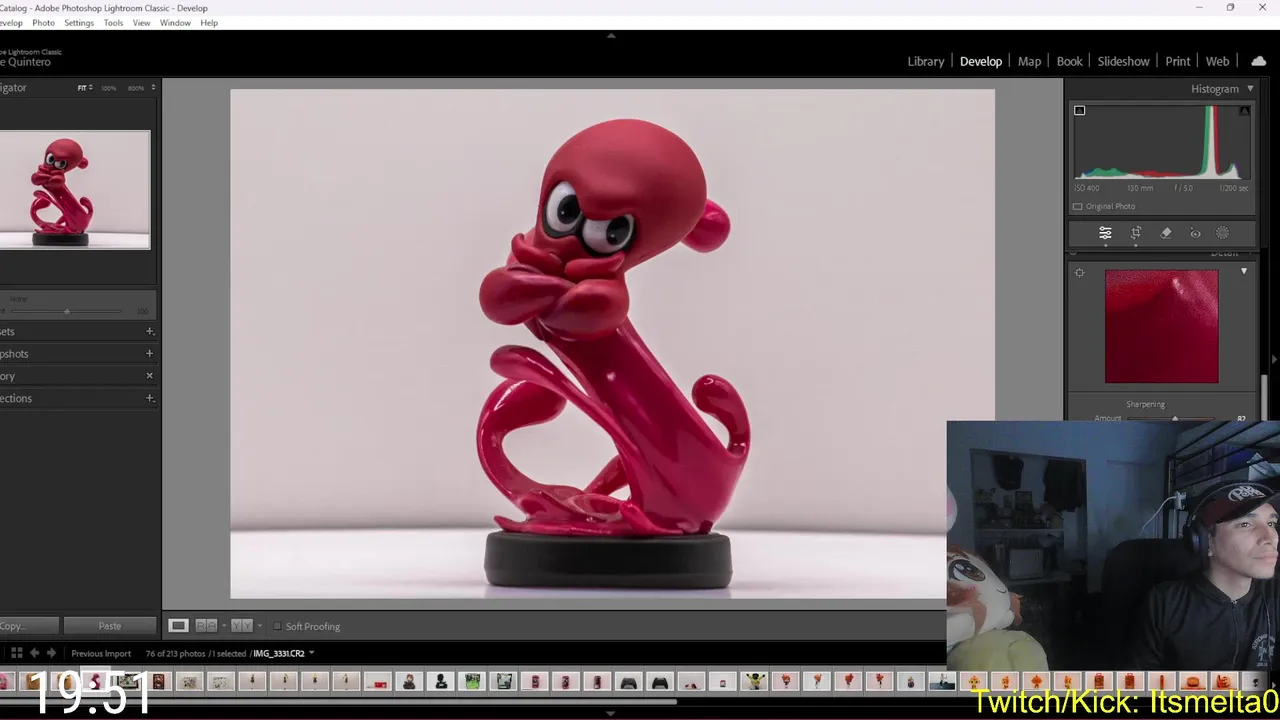Select the Crop overlay tool
Image resolution: width=1280 pixels, height=720 pixels.
pos(1136,233)
